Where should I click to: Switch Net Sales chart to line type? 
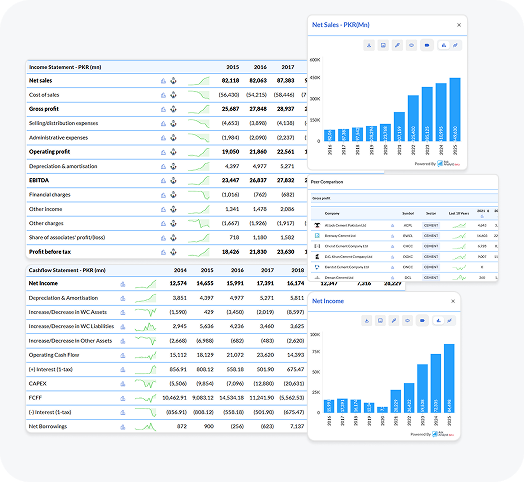point(455,45)
